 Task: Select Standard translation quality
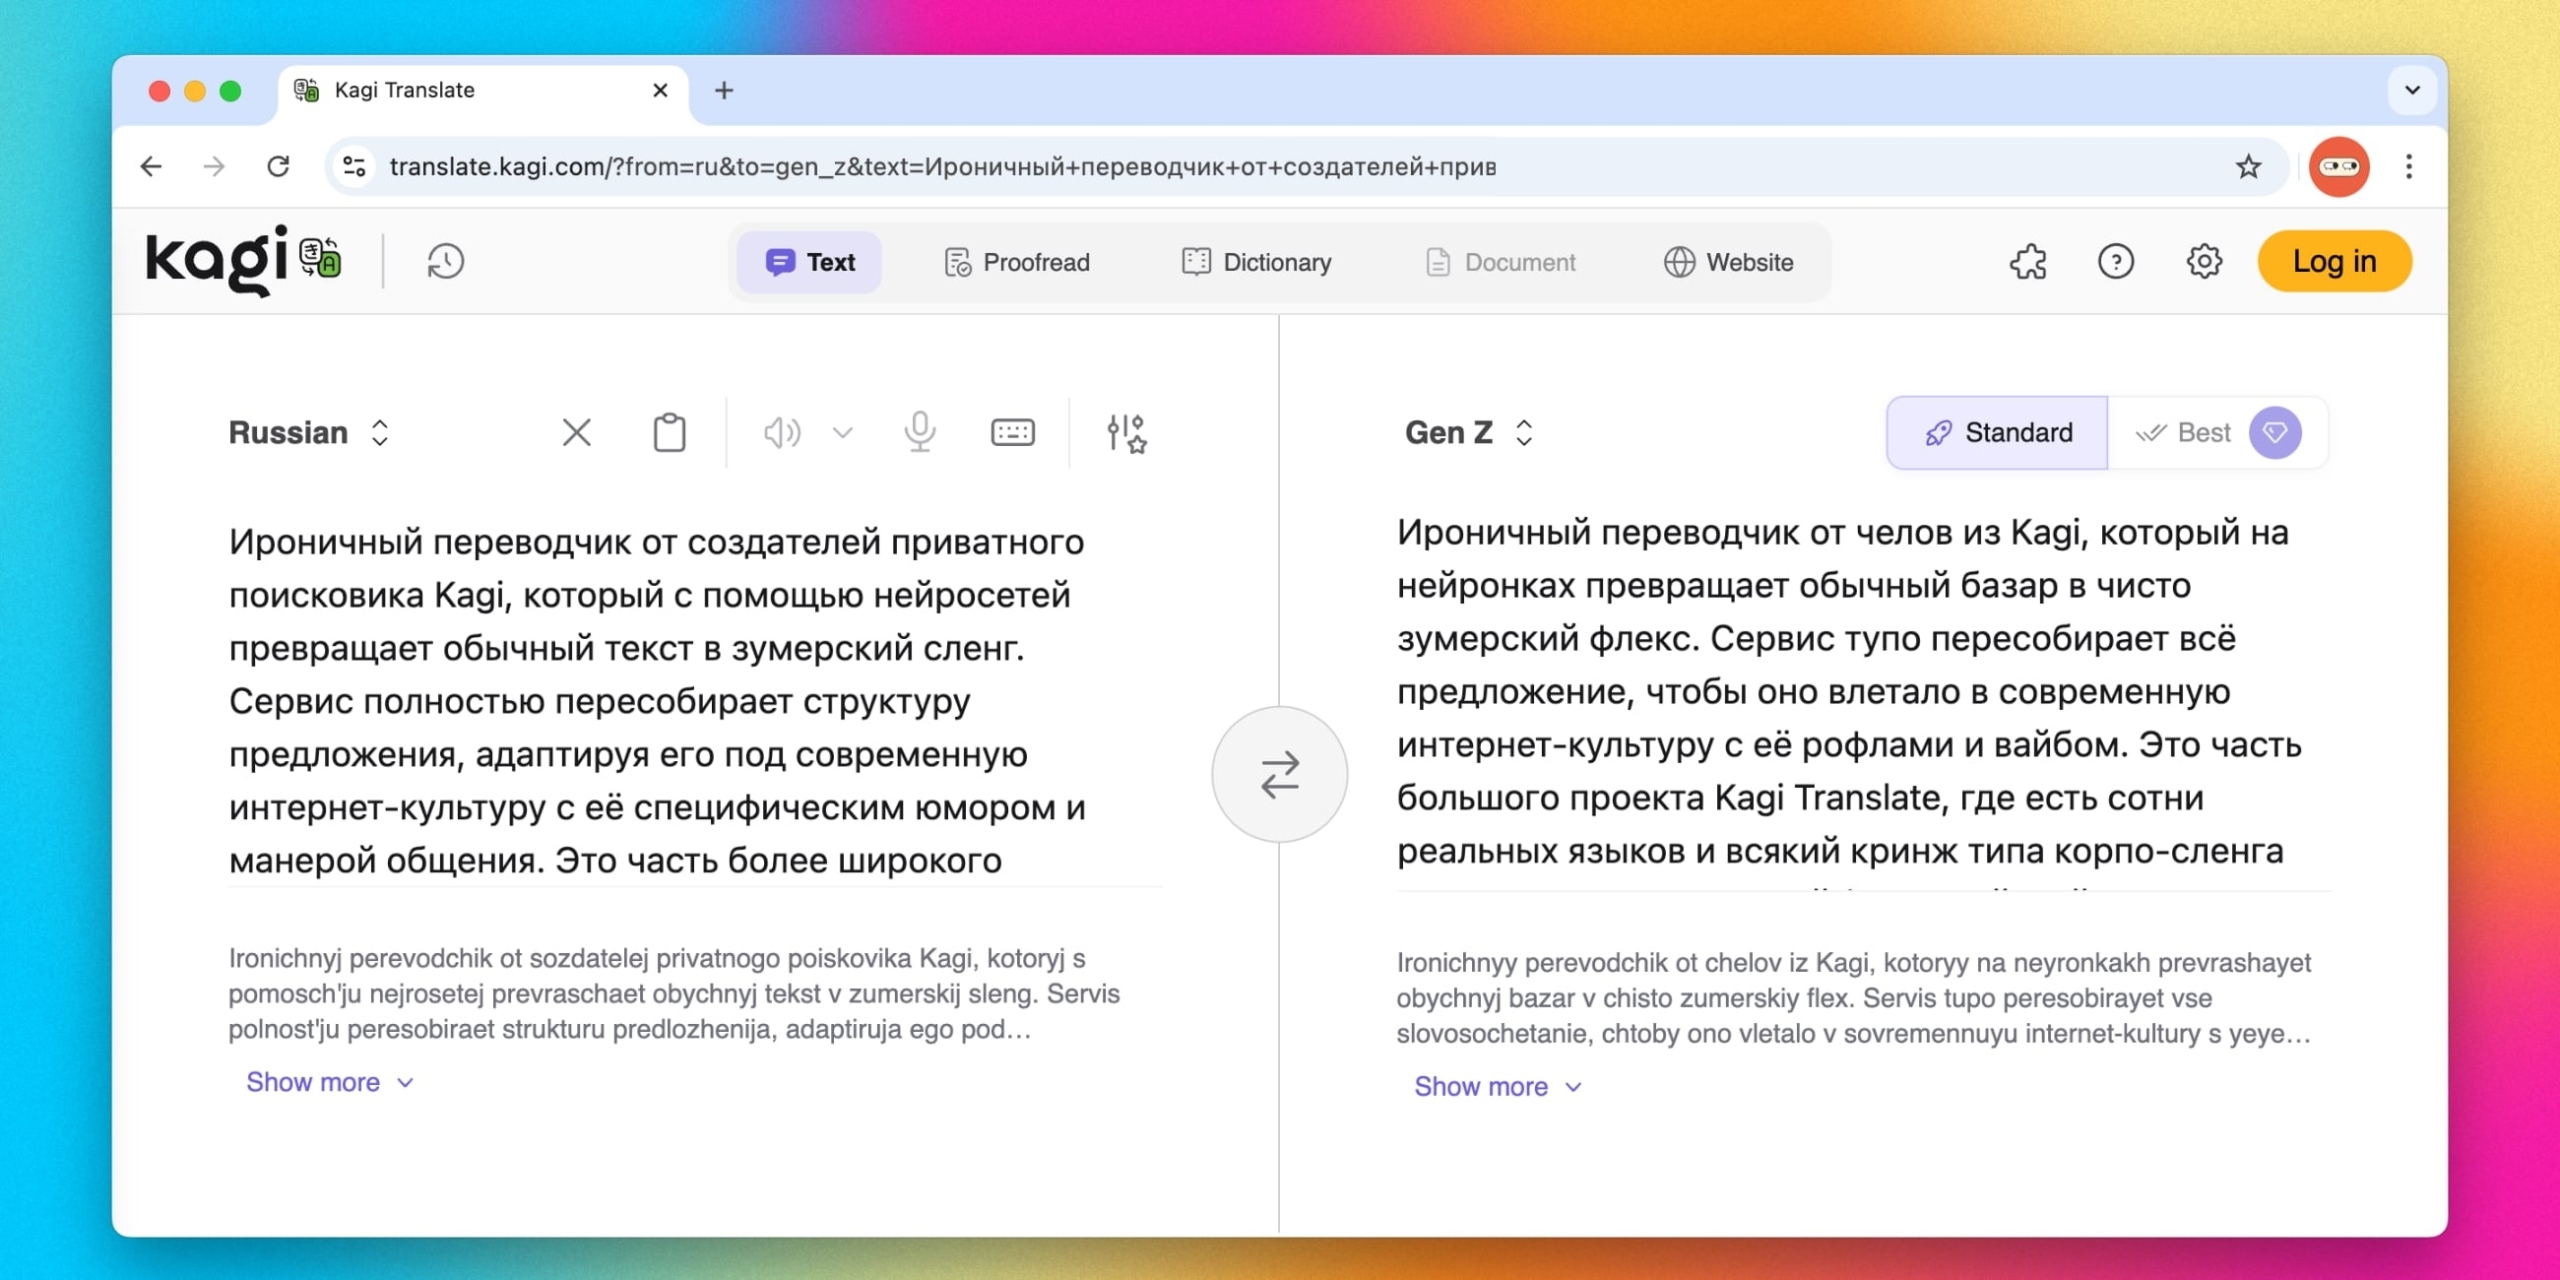pyautogui.click(x=1997, y=433)
